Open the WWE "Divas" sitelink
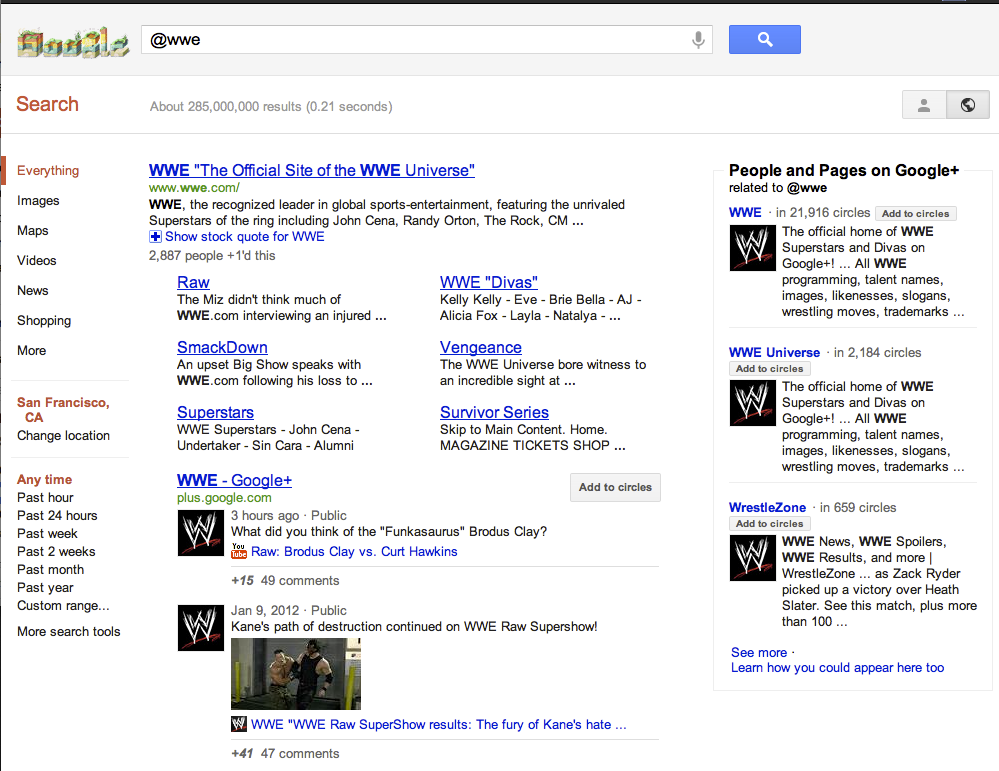The width and height of the screenshot is (999, 771). [x=489, y=282]
